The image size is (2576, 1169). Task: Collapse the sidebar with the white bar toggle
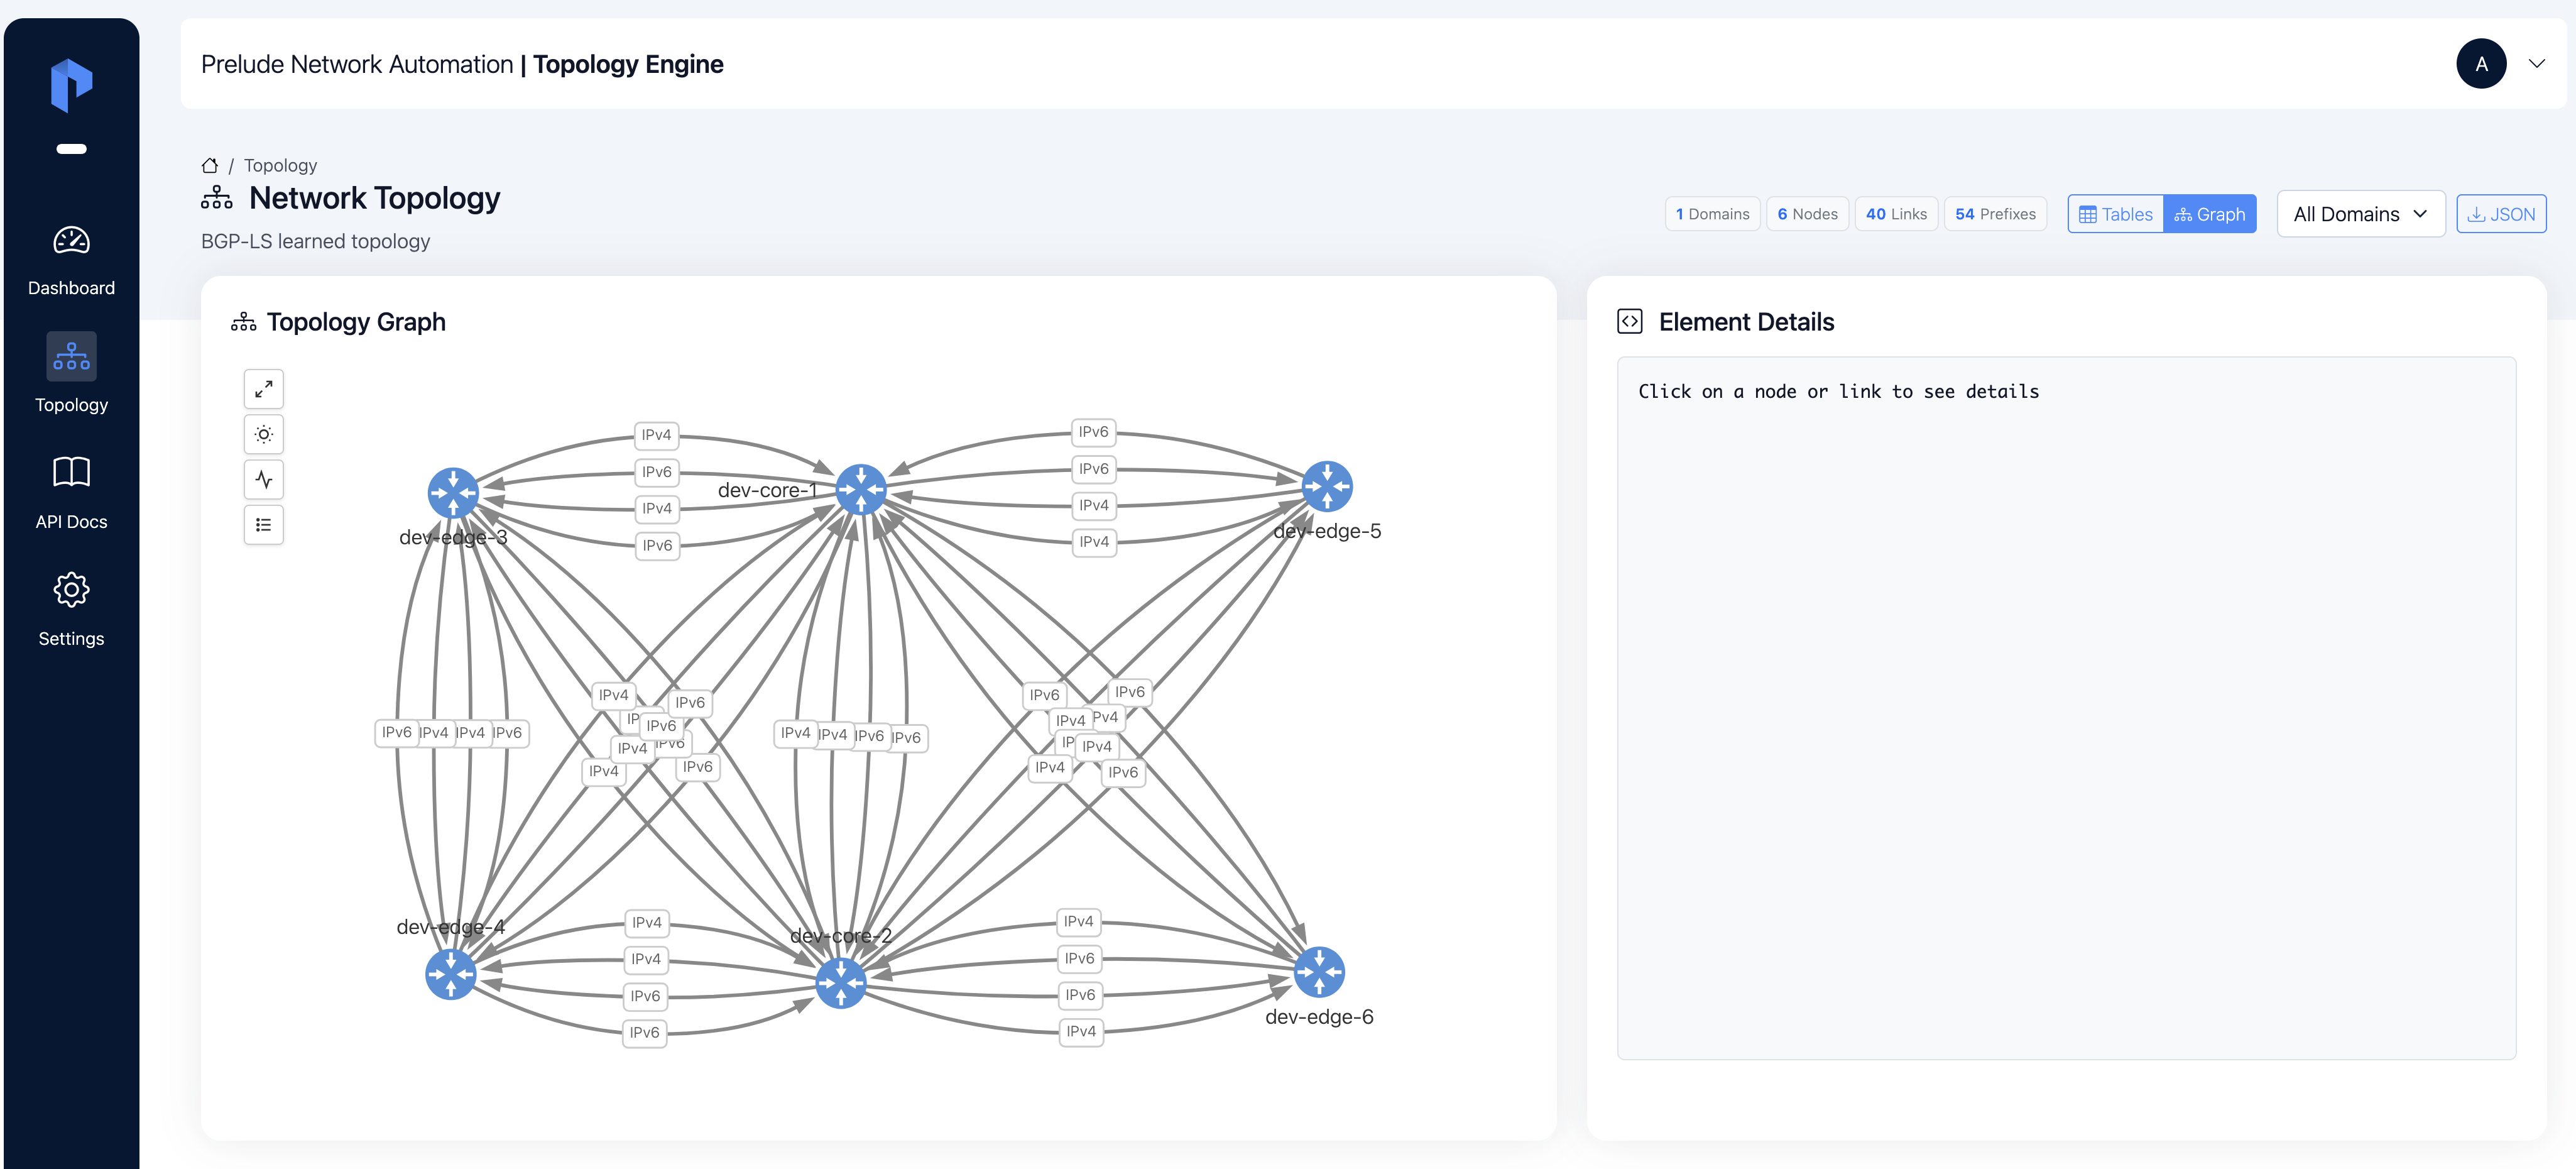pos(71,149)
